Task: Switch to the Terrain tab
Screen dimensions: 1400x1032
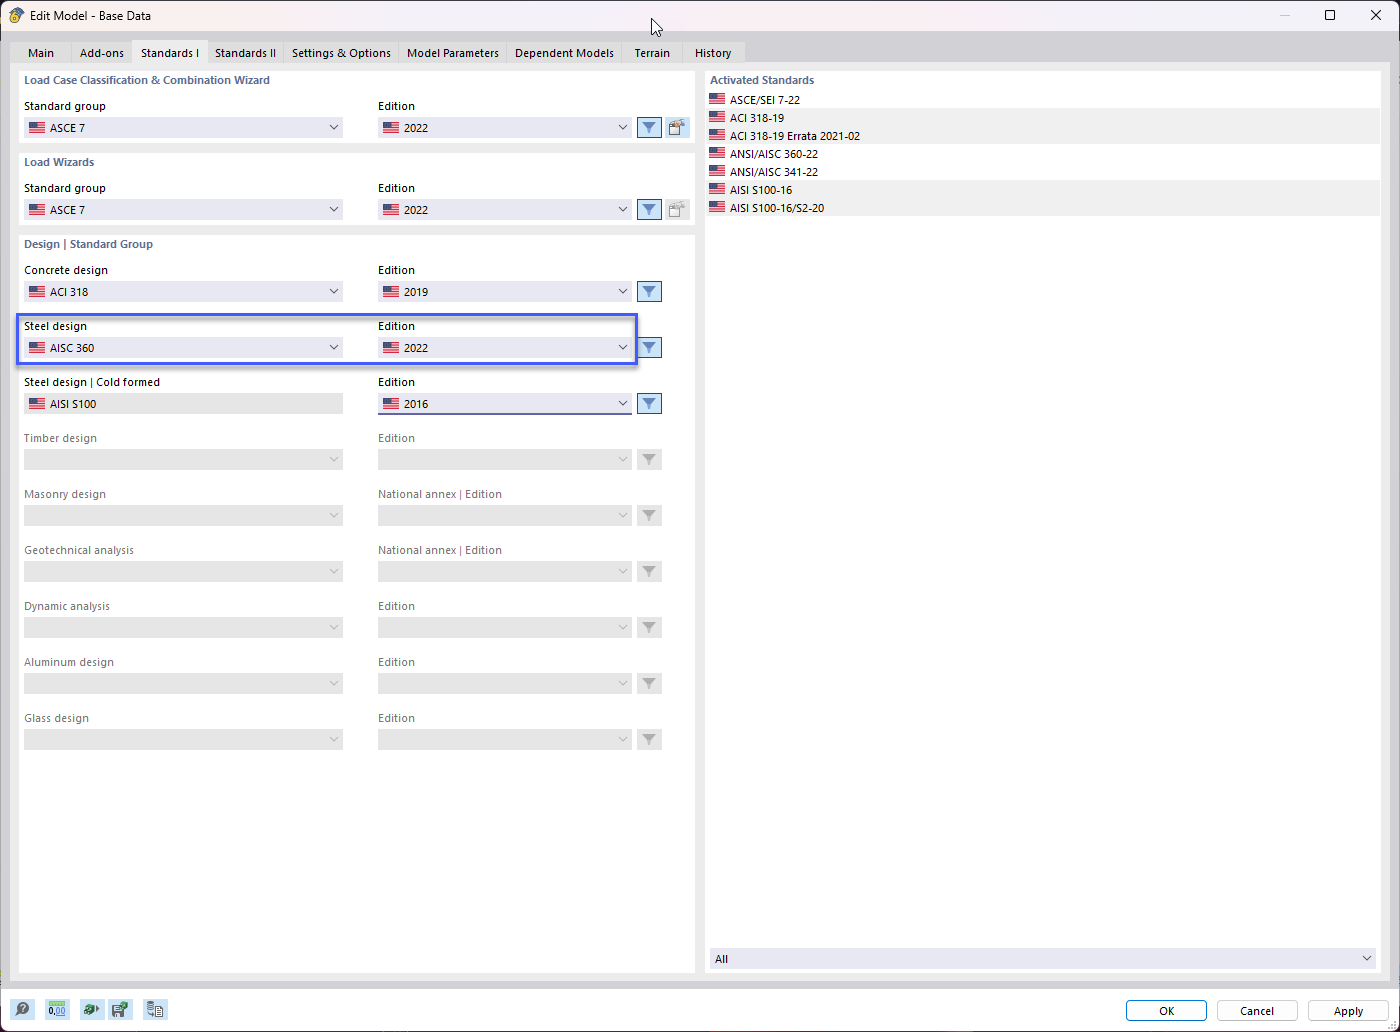Action: point(652,53)
